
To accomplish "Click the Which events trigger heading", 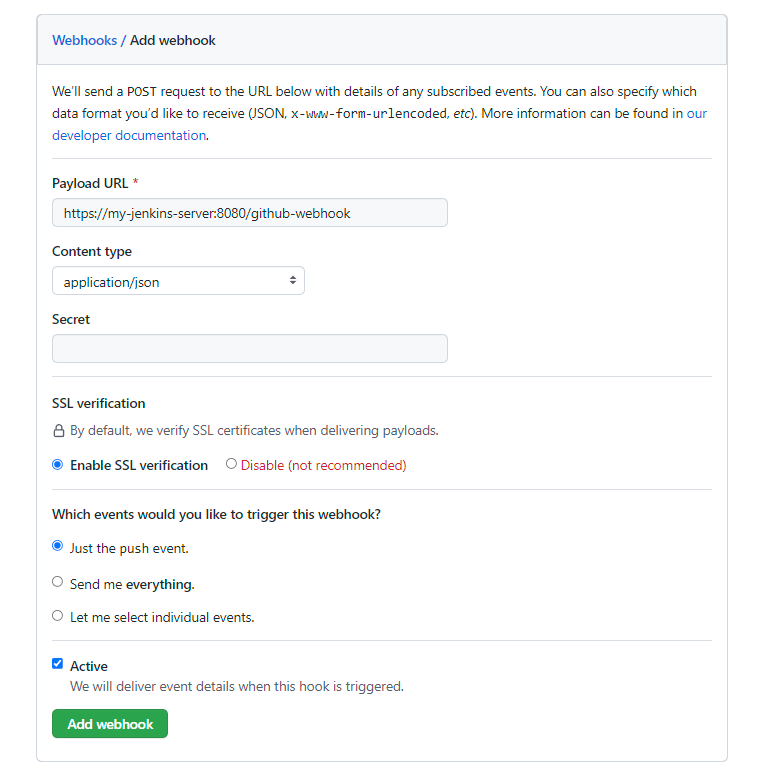I will [x=216, y=515].
